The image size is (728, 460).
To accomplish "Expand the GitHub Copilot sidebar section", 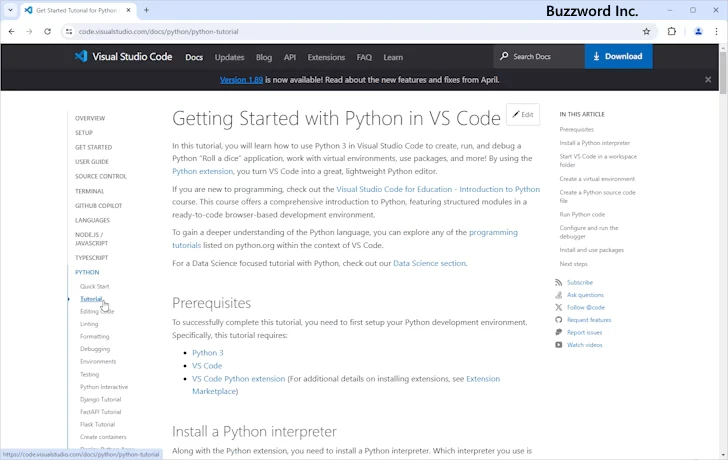I will (x=98, y=205).
